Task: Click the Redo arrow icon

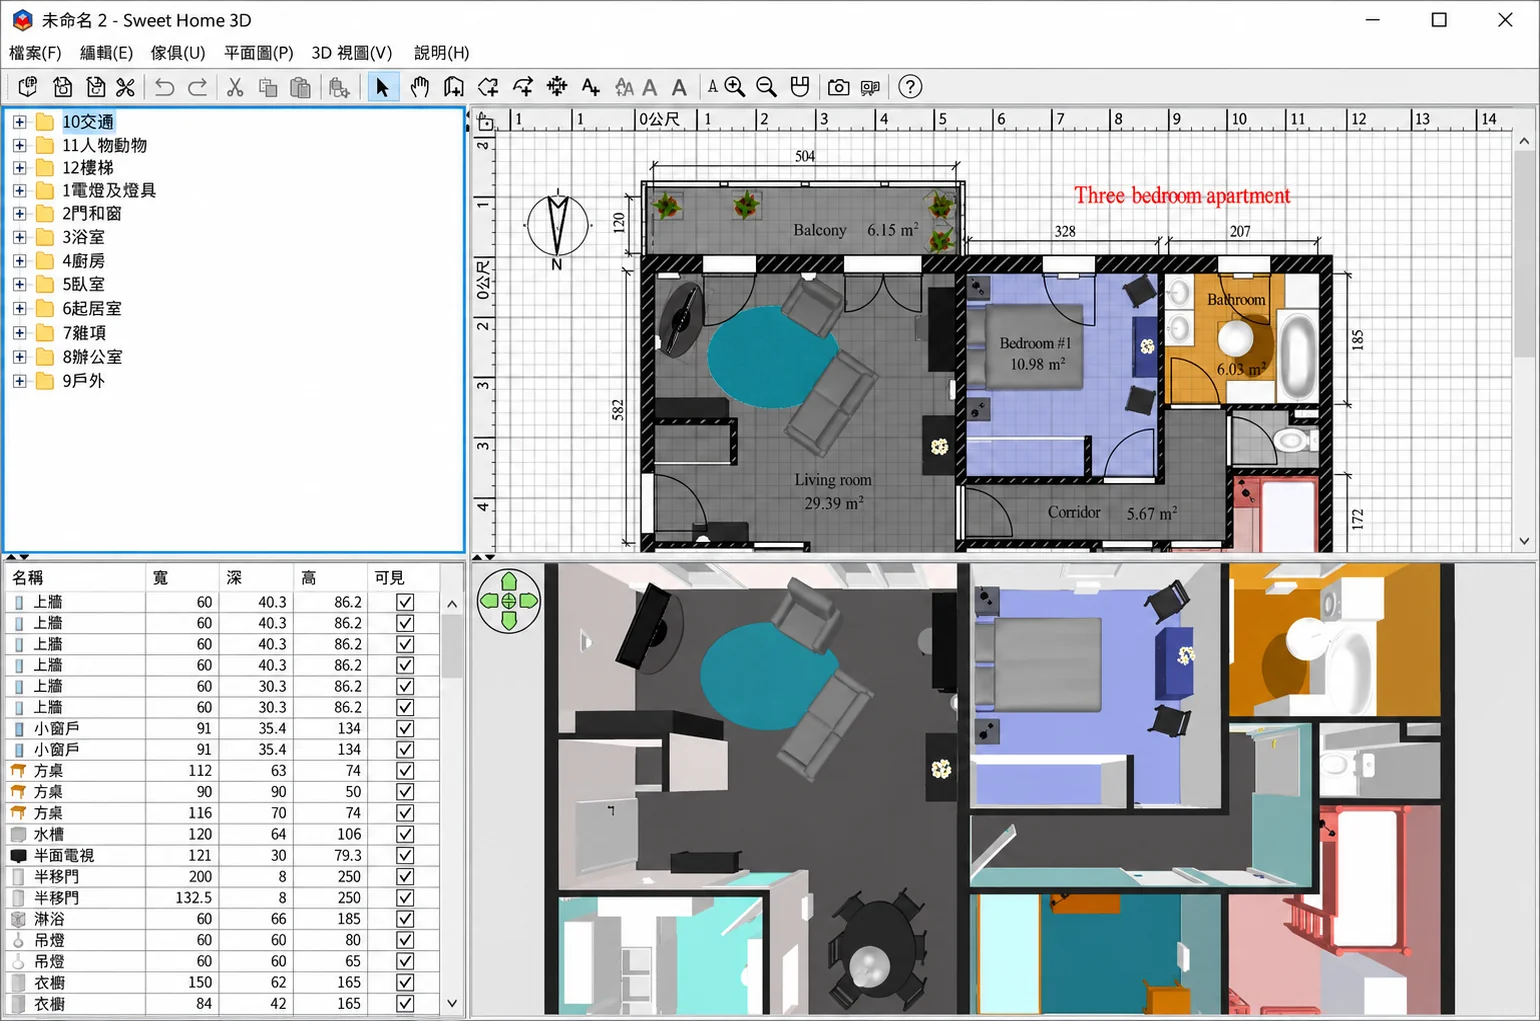Action: 198,87
